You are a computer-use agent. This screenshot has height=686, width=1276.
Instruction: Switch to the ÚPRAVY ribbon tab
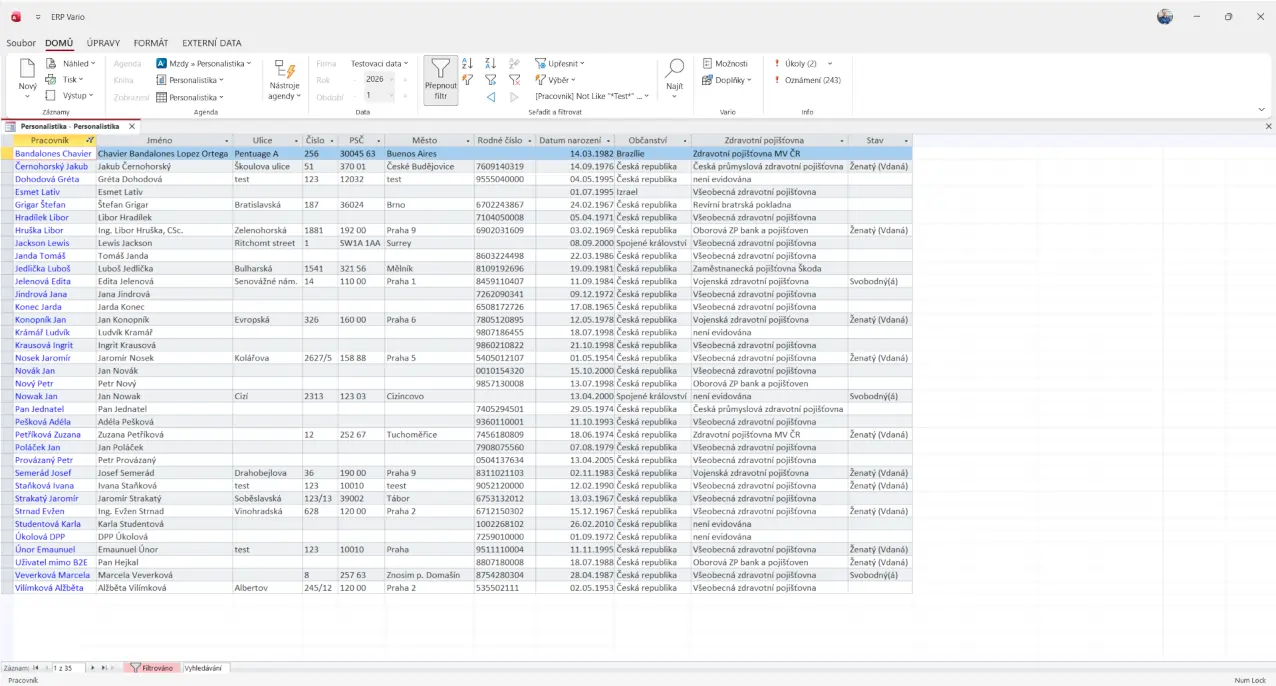tap(103, 43)
